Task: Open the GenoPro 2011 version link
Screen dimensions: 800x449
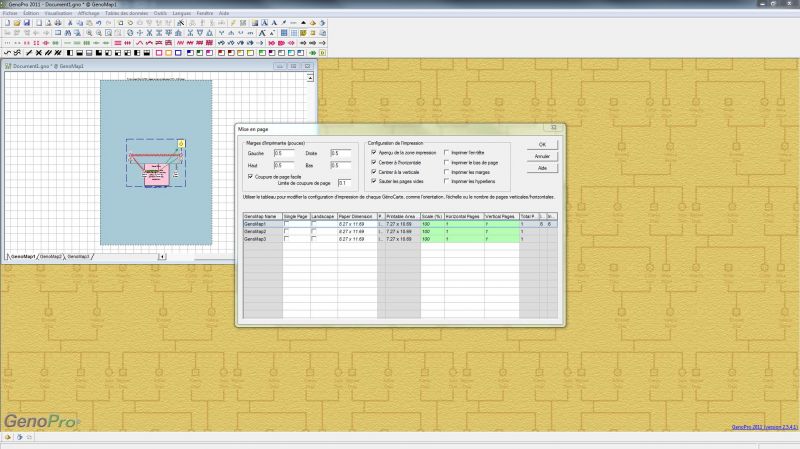Action: 763,427
